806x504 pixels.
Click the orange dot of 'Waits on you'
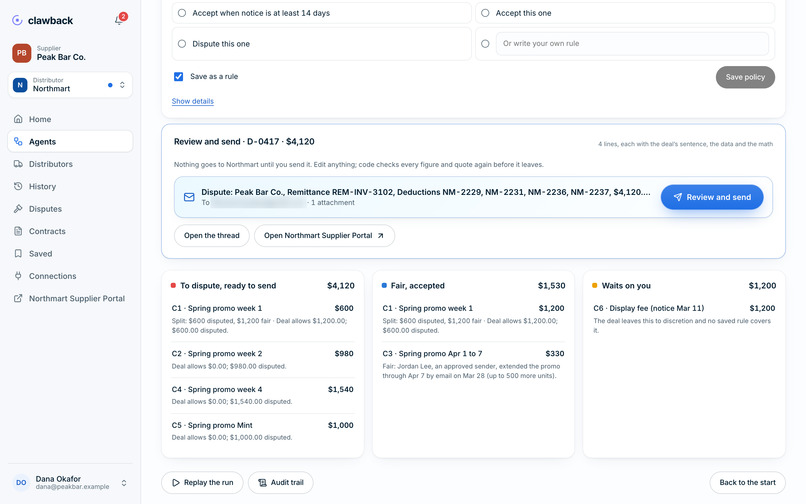[x=595, y=285]
